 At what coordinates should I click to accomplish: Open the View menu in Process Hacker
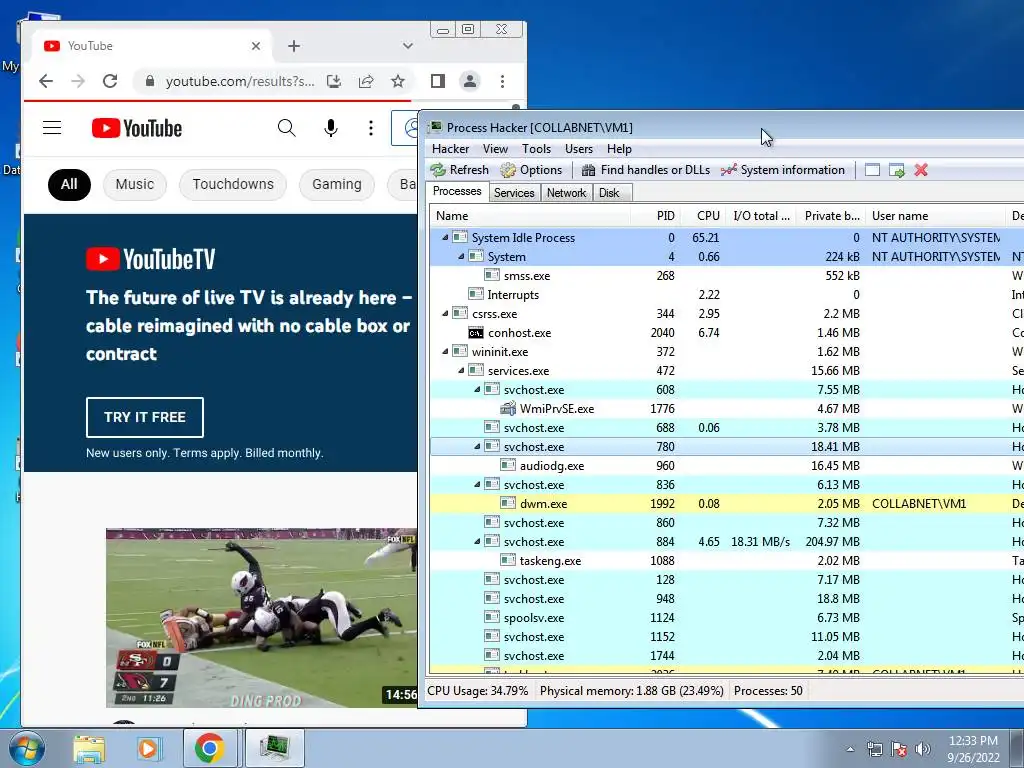495,149
